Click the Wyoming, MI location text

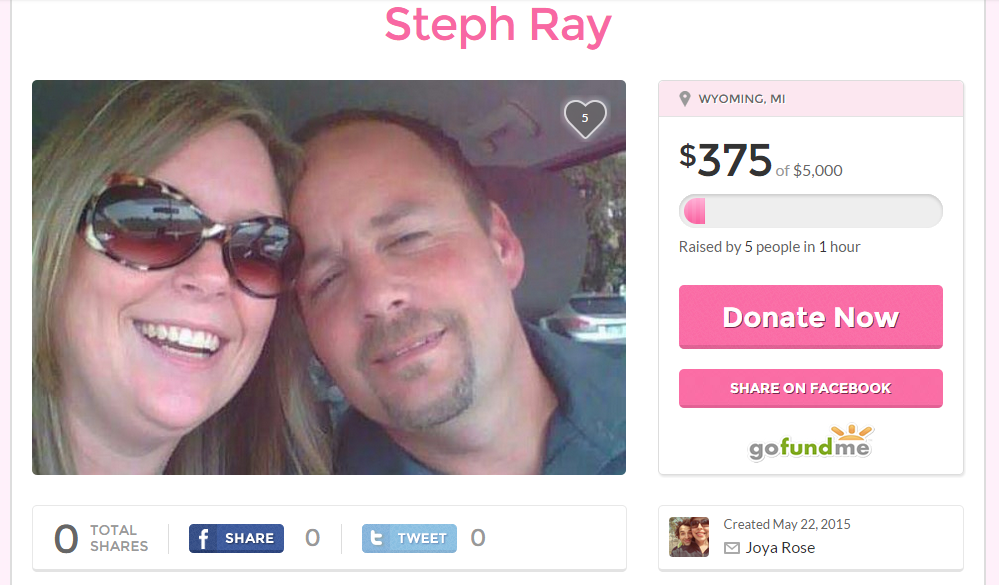[742, 99]
